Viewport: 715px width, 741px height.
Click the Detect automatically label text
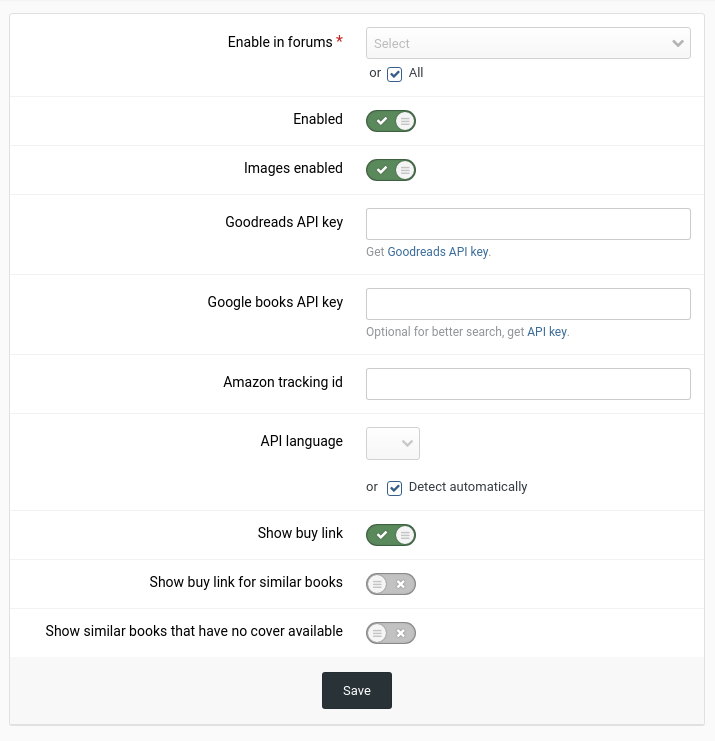pyautogui.click(x=467, y=487)
